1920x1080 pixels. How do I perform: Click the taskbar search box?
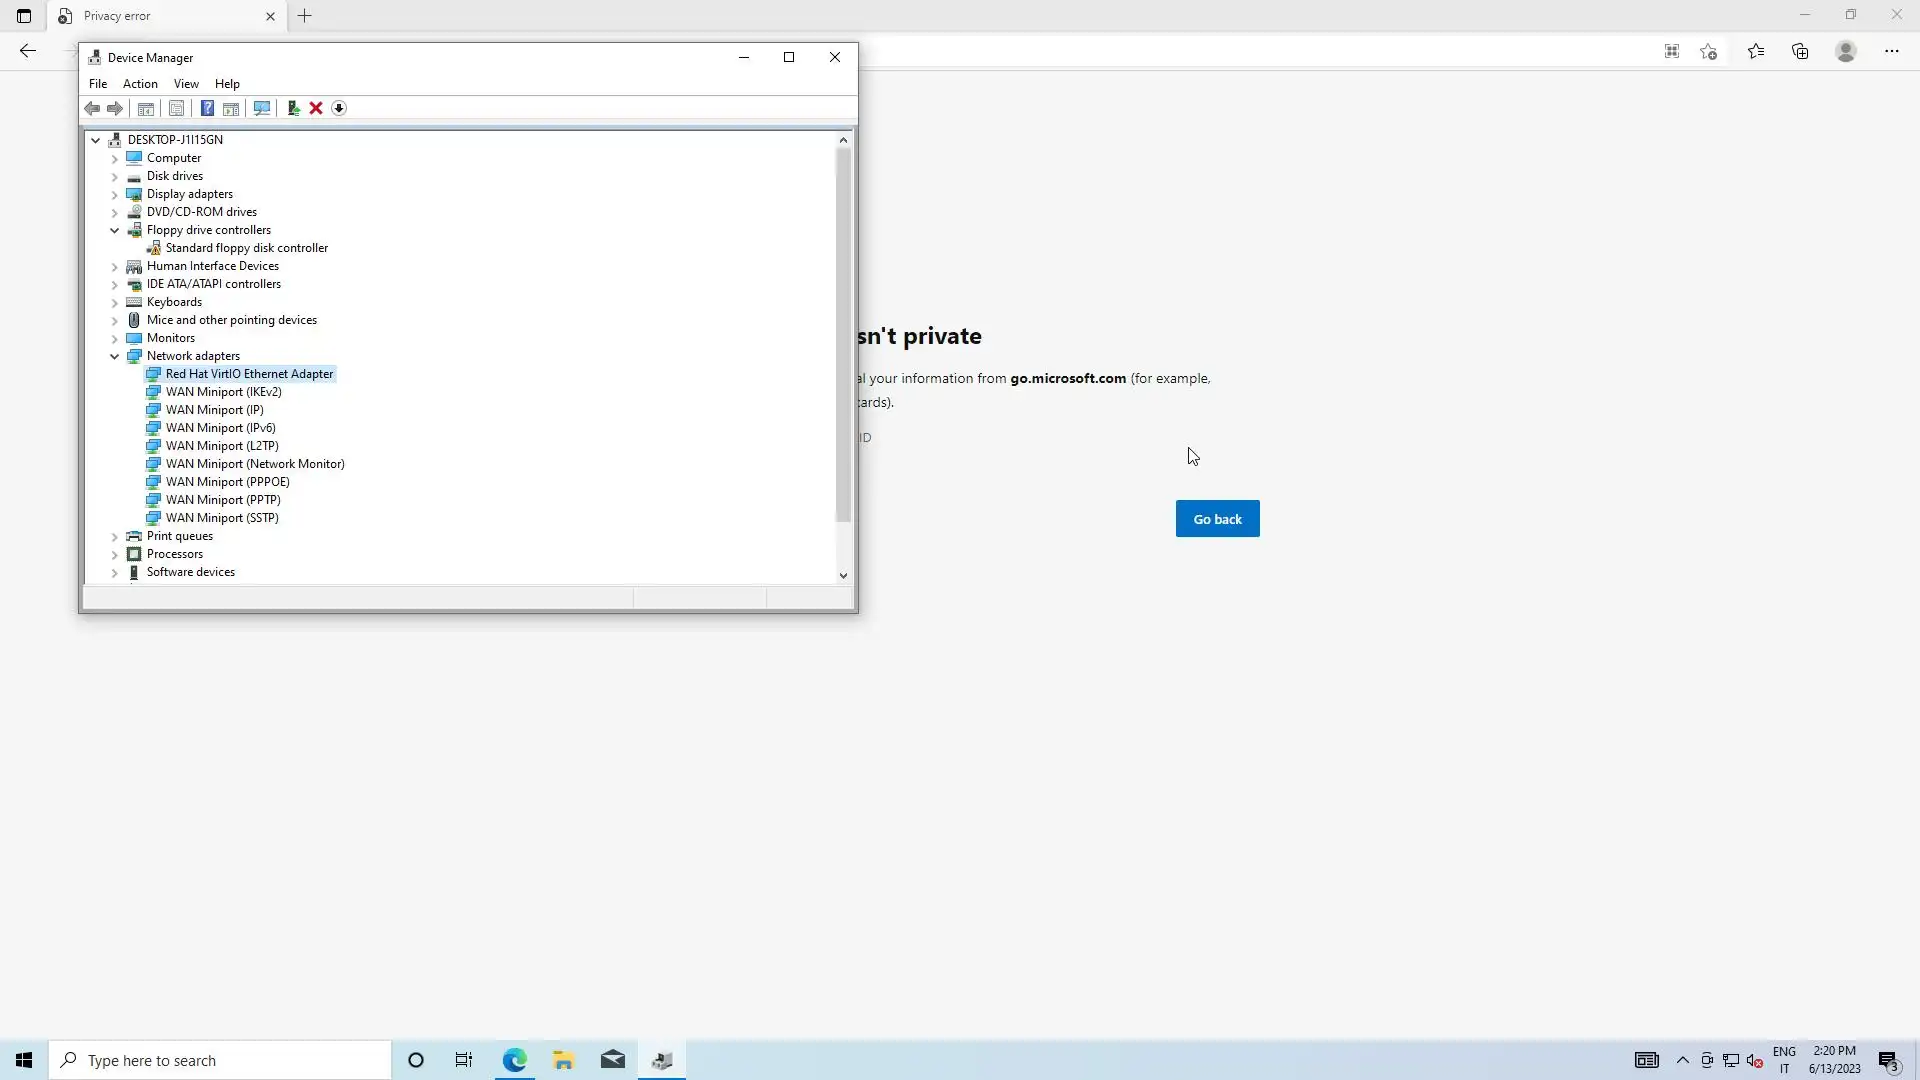pyautogui.click(x=220, y=1060)
